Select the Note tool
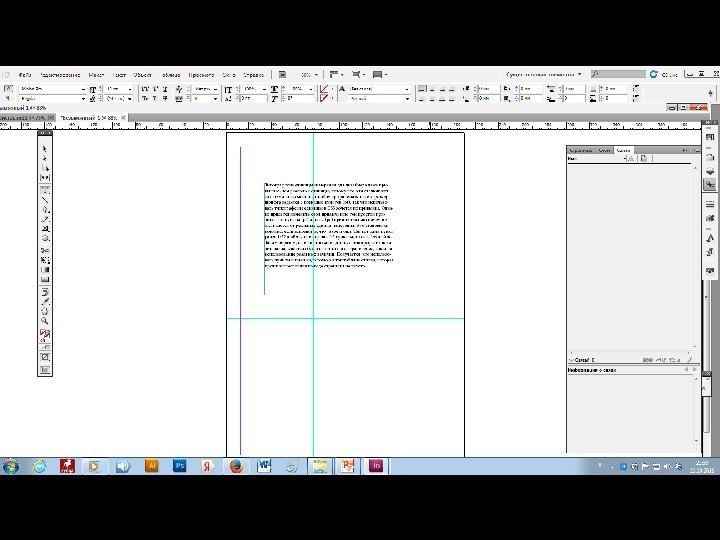Screen dimensions: 720x540 (x=45, y=292)
